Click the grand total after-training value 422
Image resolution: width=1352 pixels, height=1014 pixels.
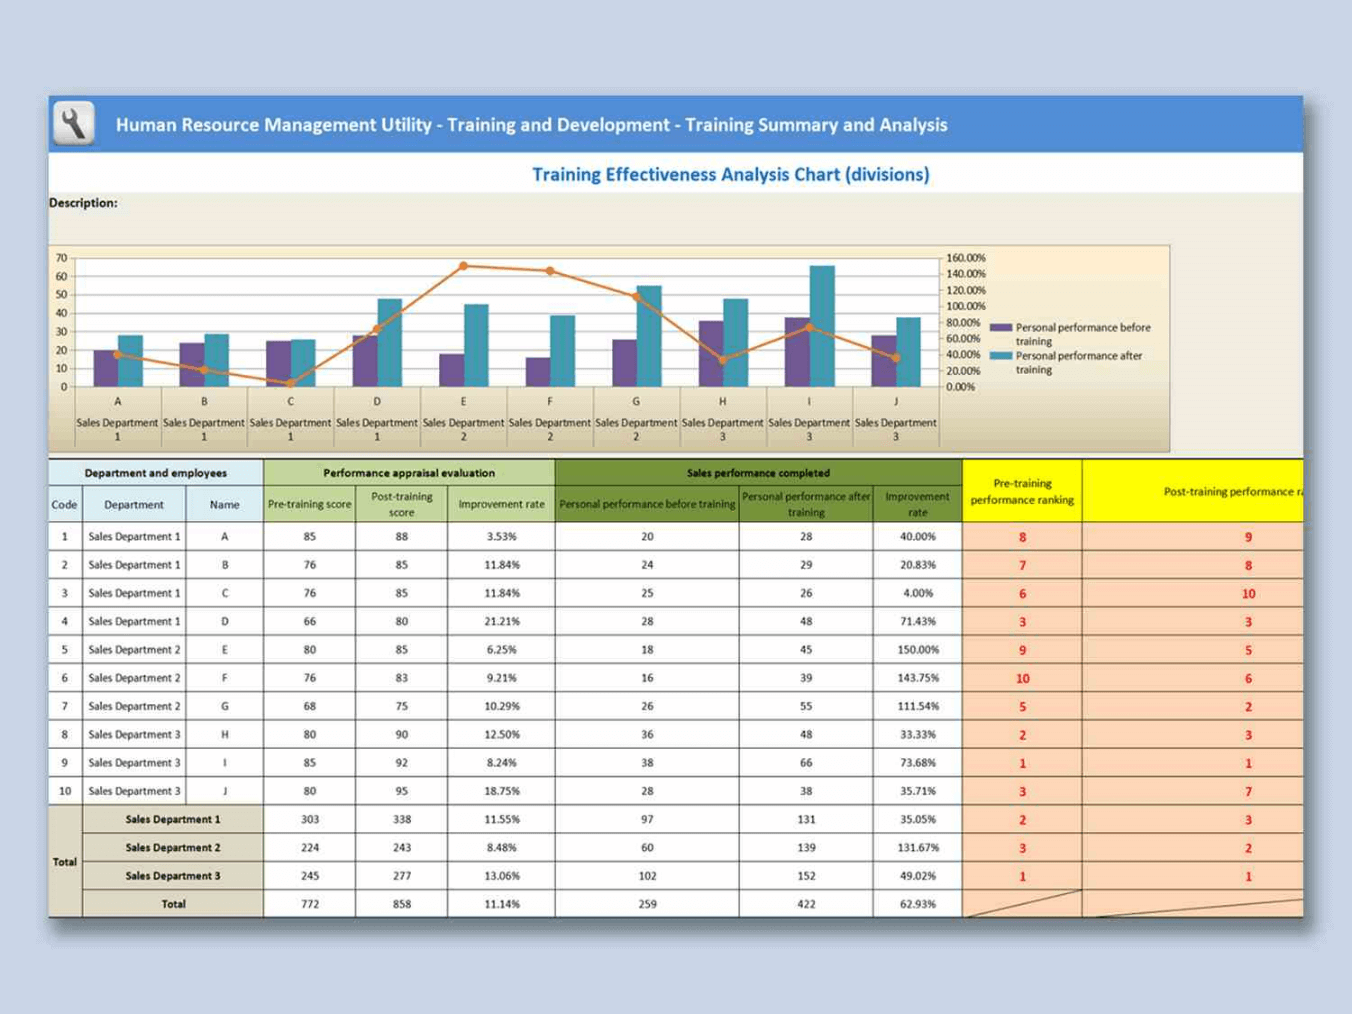click(x=805, y=904)
